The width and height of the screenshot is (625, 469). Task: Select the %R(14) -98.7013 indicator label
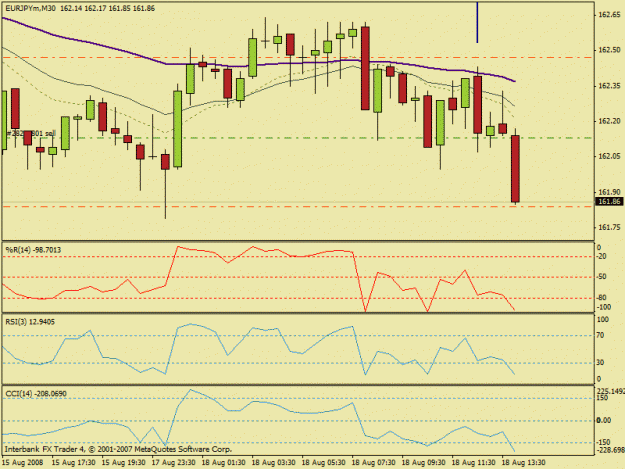coord(33,250)
